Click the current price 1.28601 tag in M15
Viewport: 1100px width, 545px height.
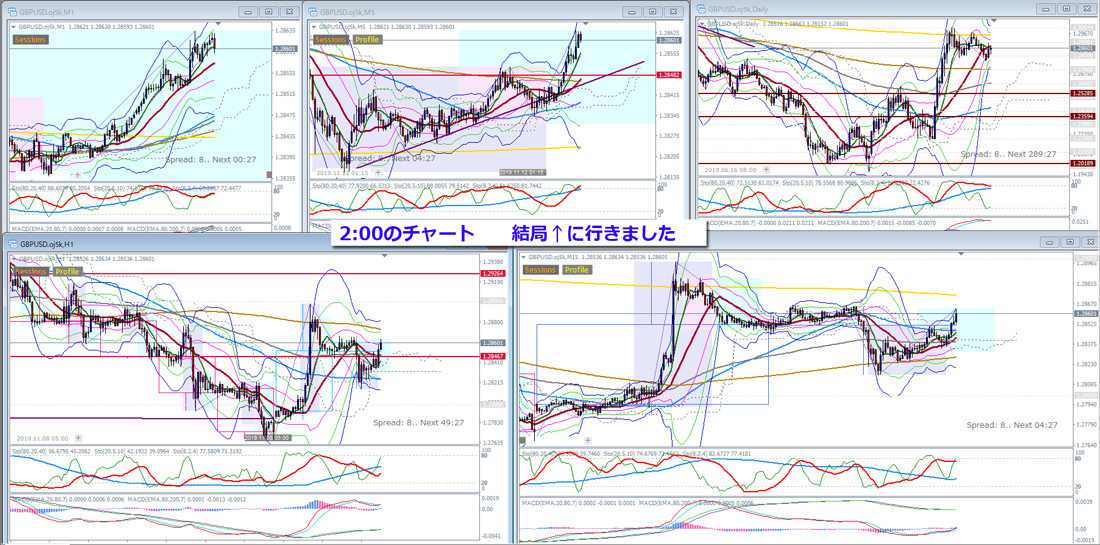click(x=1085, y=314)
